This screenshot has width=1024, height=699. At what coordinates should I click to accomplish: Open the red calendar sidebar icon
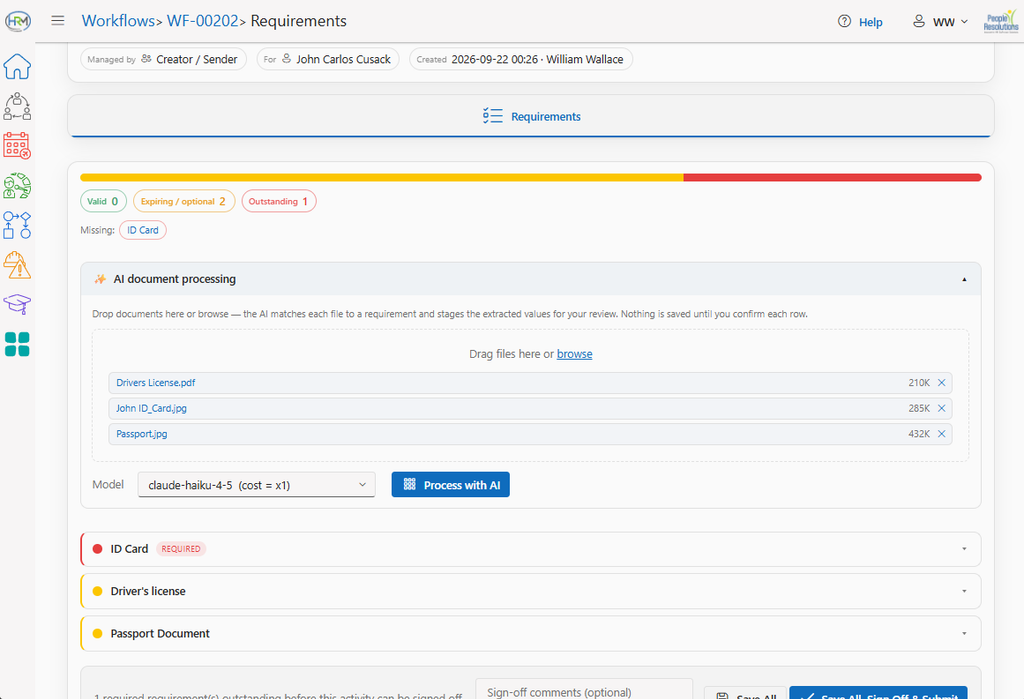17,146
